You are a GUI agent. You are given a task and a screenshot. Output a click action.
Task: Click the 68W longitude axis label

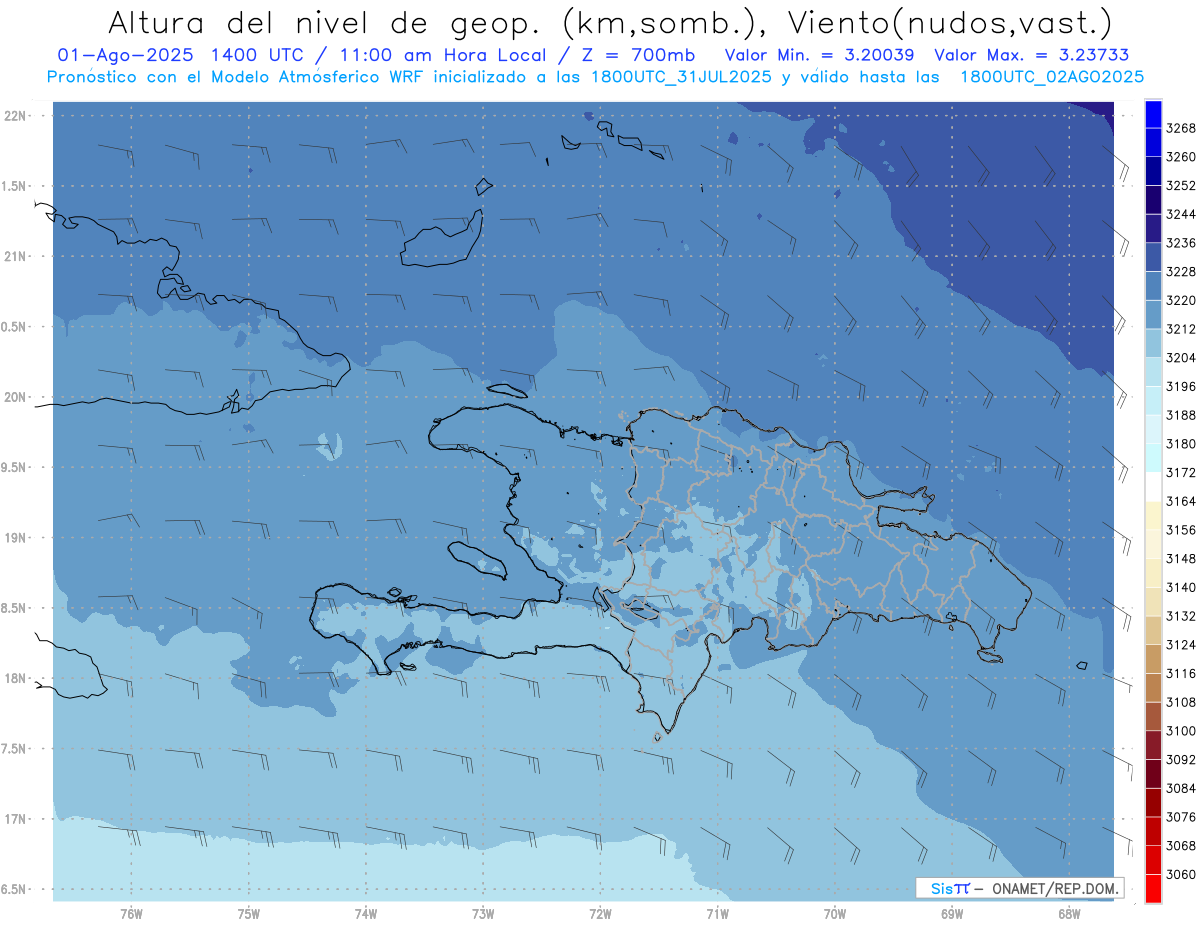(x=1069, y=914)
